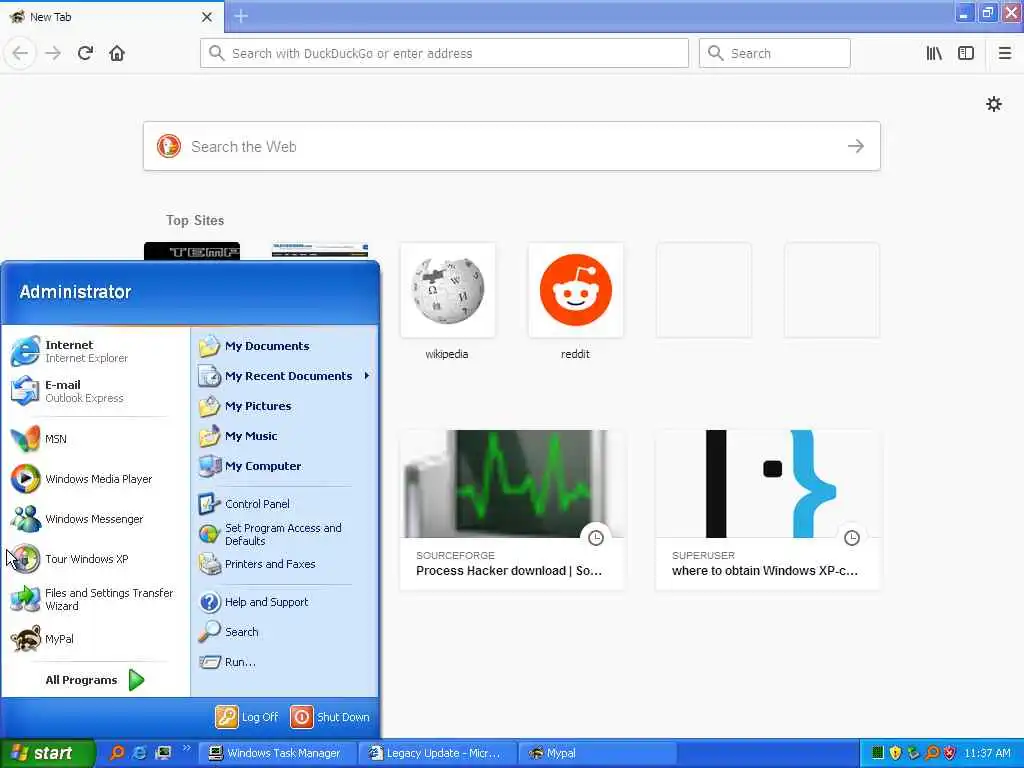Open the Library bookmarks icon

point(934,53)
